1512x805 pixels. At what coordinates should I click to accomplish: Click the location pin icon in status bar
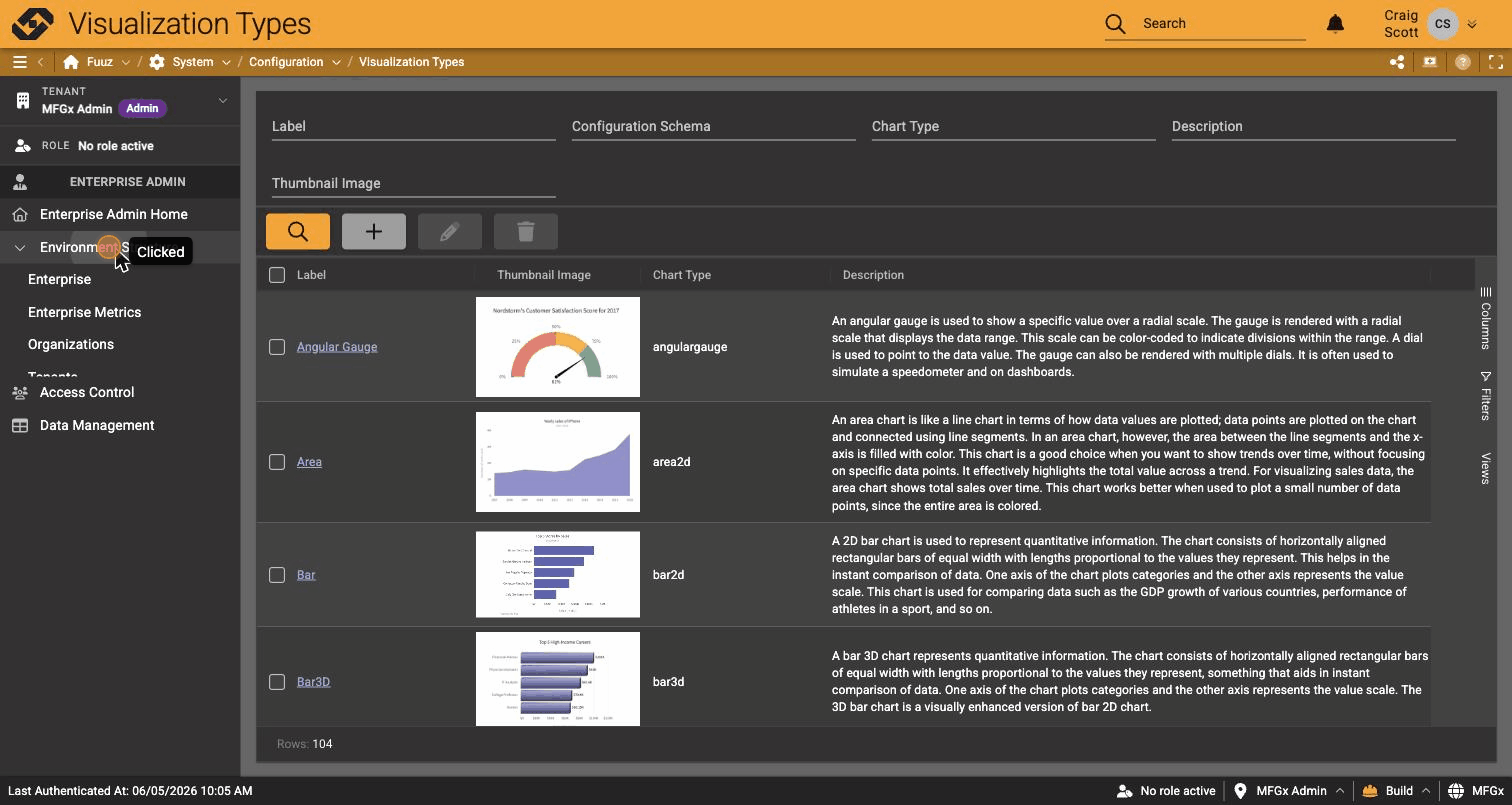point(1240,791)
